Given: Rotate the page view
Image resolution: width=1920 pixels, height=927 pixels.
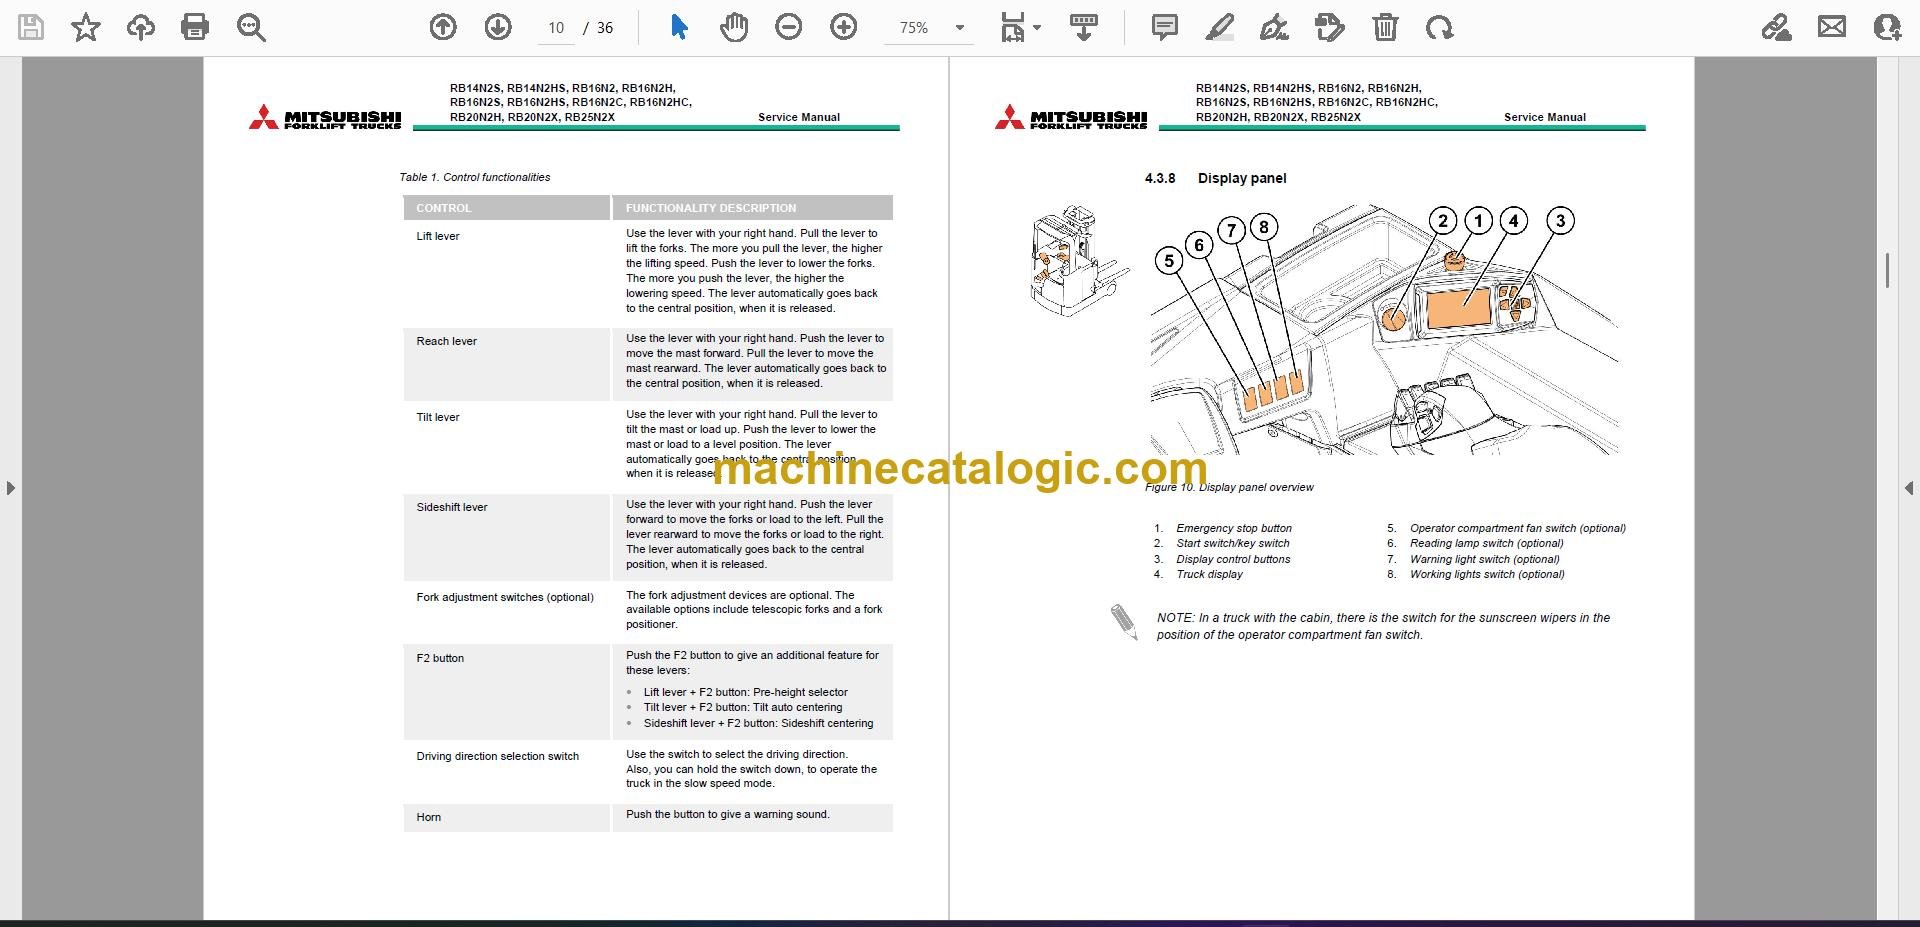Looking at the screenshot, I should coord(1440,27).
